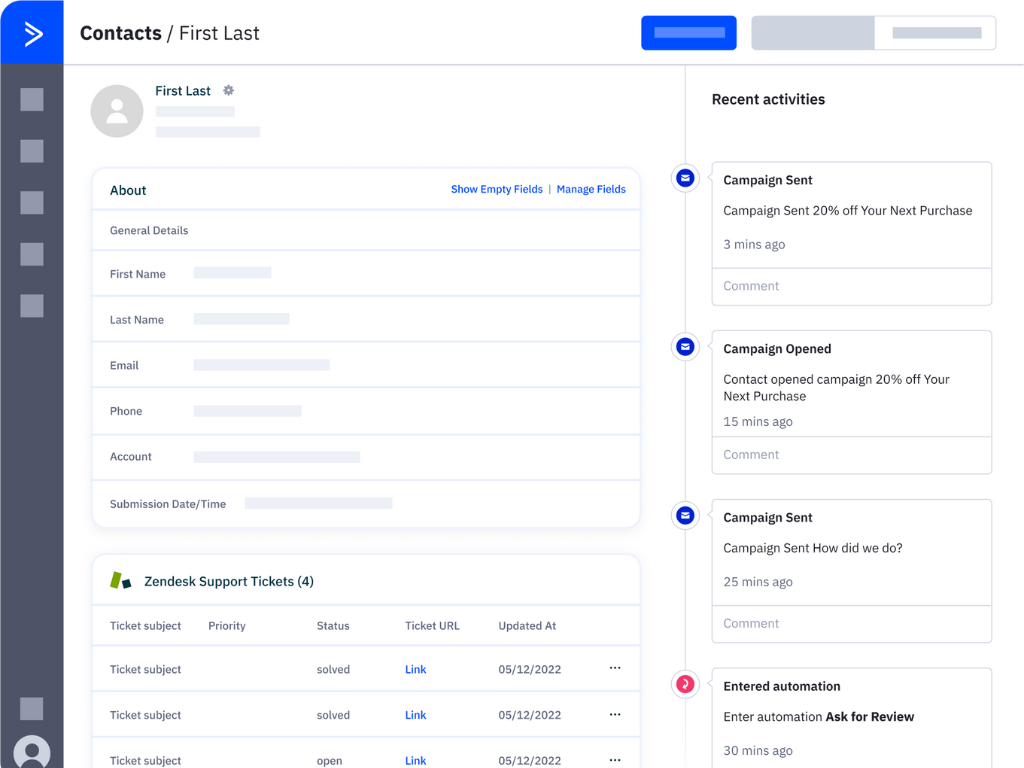The height and width of the screenshot is (768, 1024).
Task: Open Manage Fields
Action: (x=590, y=189)
